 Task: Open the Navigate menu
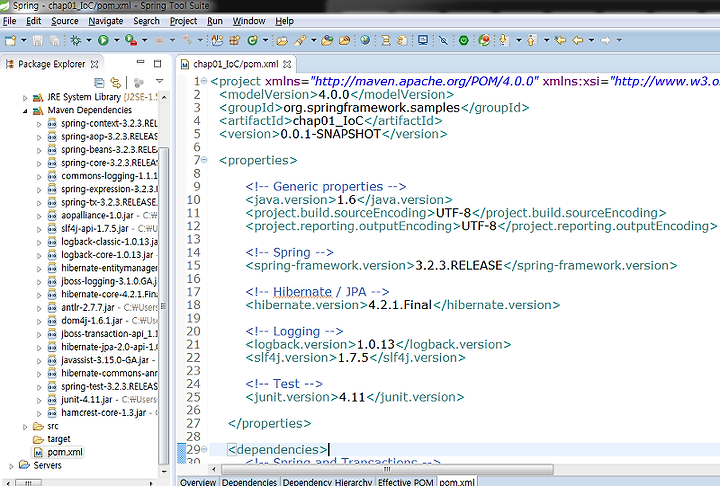[x=106, y=21]
